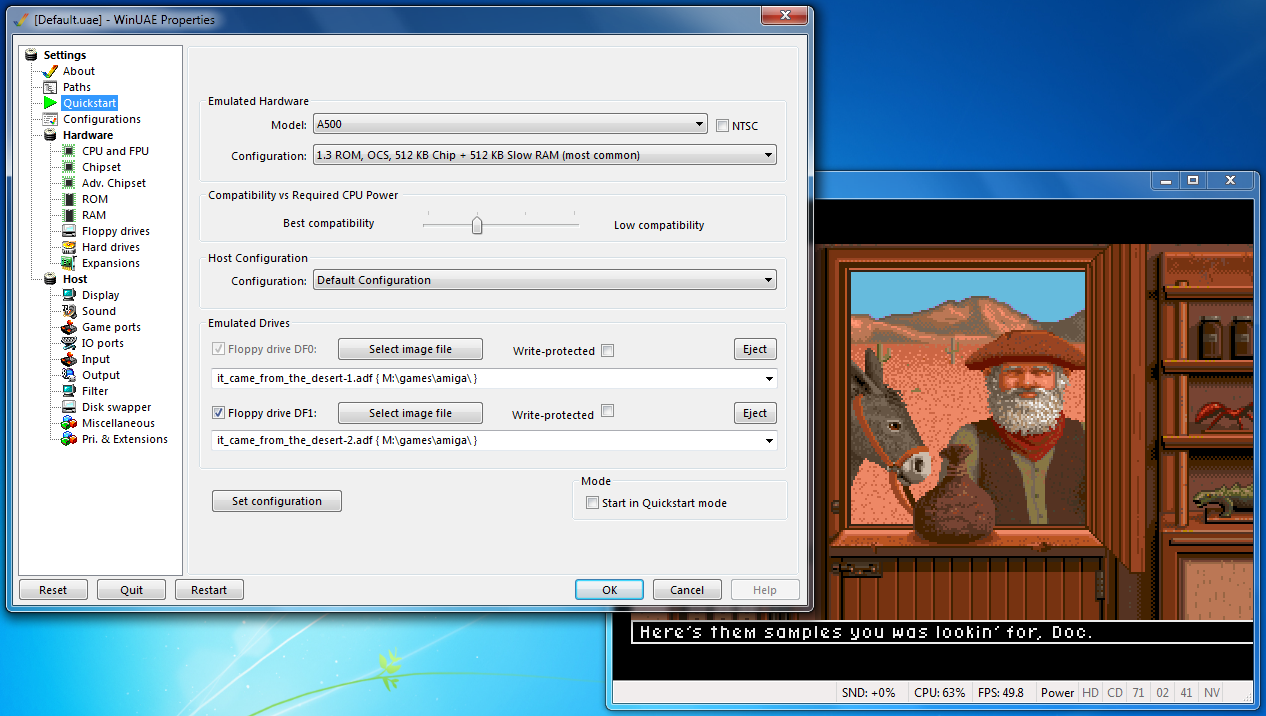Open Game ports settings label

[x=111, y=327]
